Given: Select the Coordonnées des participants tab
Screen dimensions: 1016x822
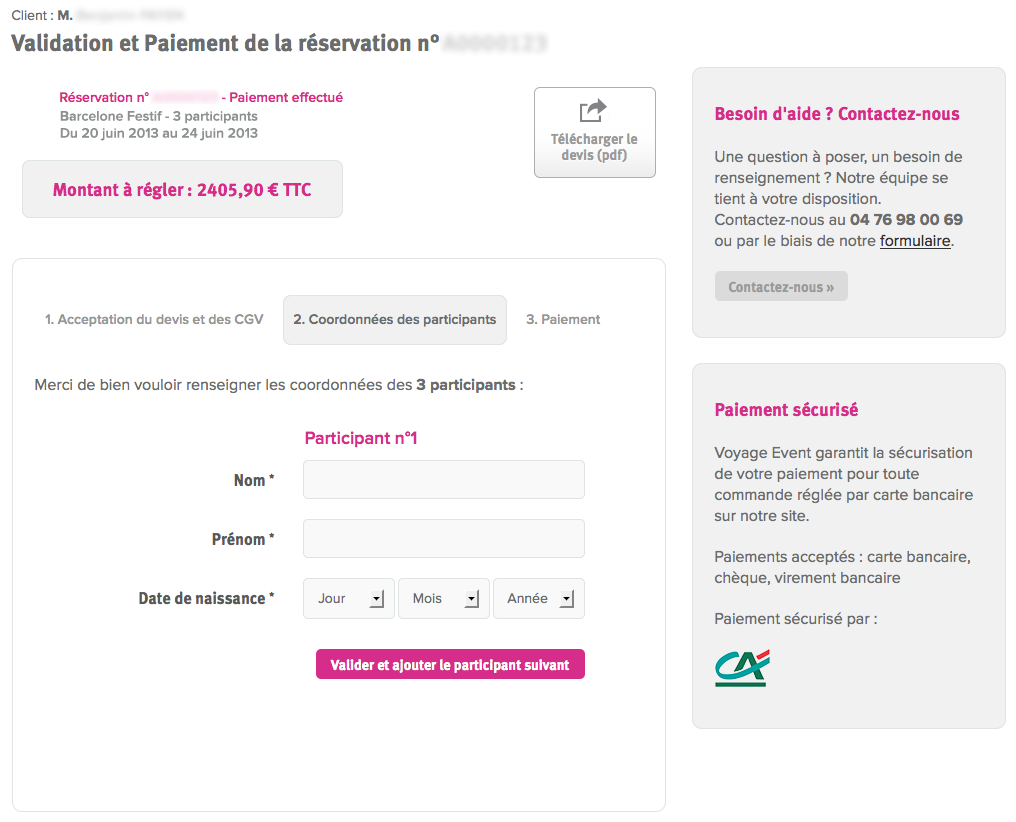Looking at the screenshot, I should click(395, 319).
